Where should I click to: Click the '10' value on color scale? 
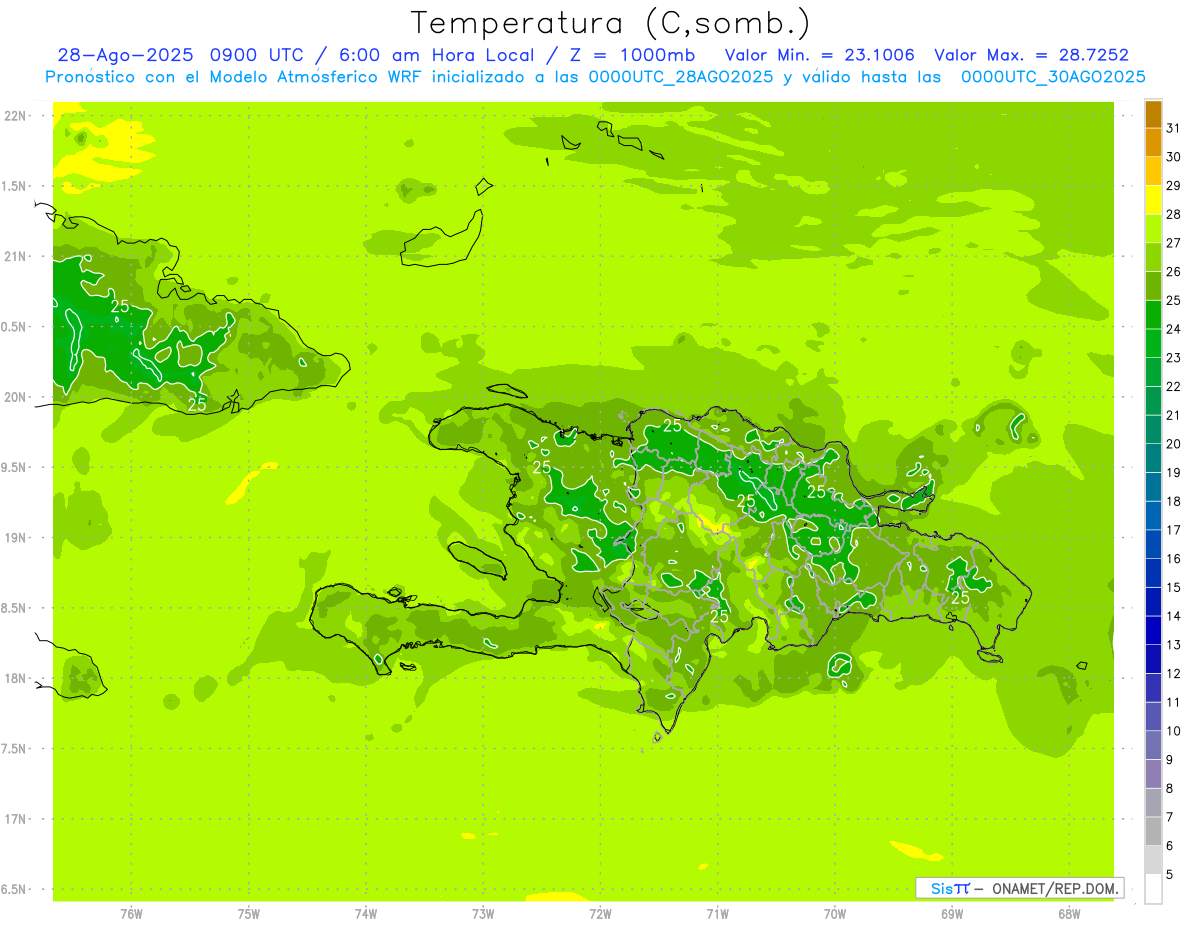(x=1174, y=731)
